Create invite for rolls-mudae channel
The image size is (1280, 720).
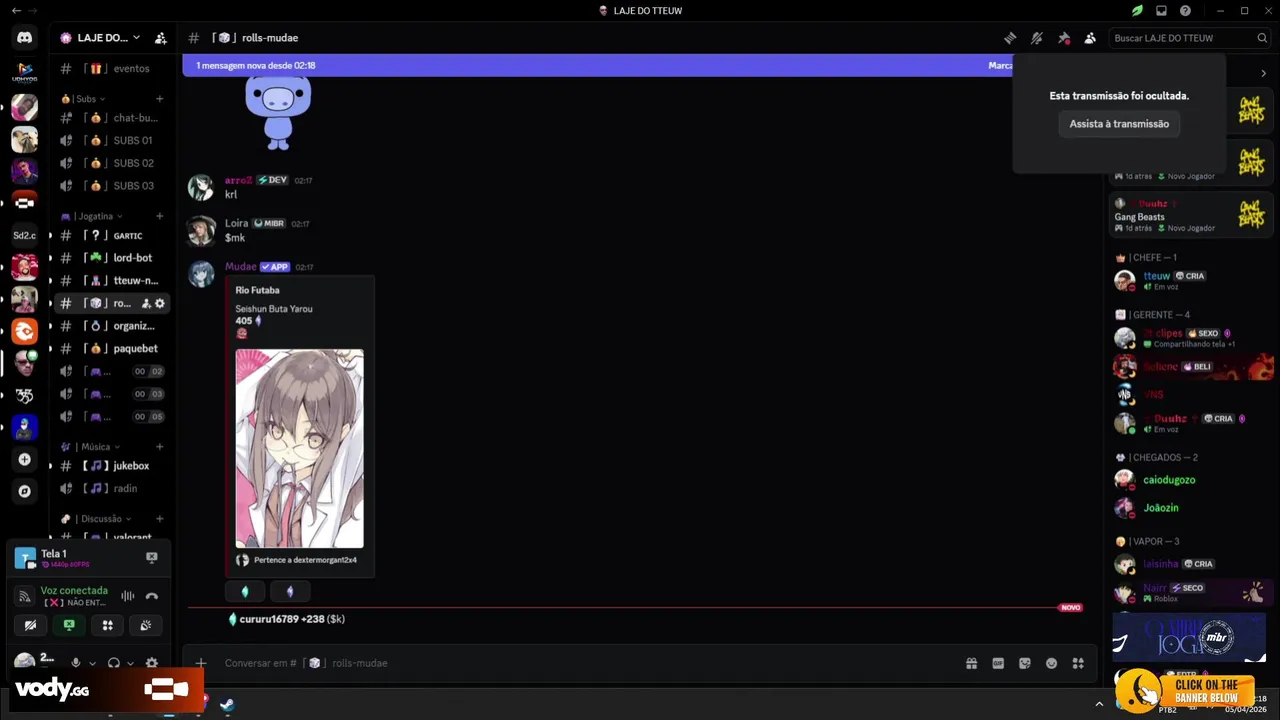tap(146, 303)
